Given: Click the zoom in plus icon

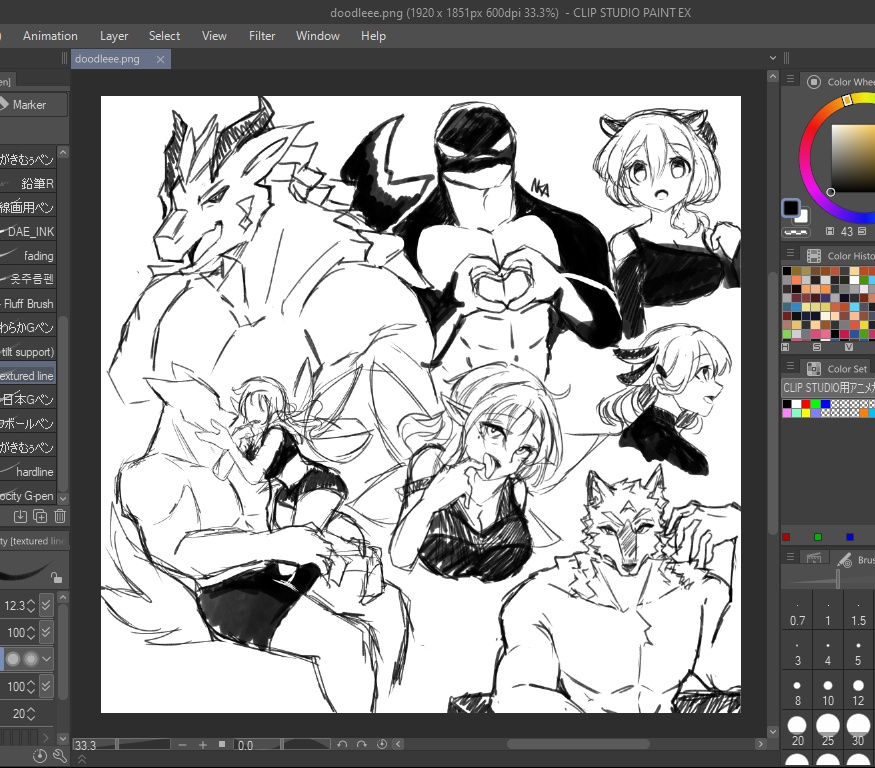Looking at the screenshot, I should 203,745.
